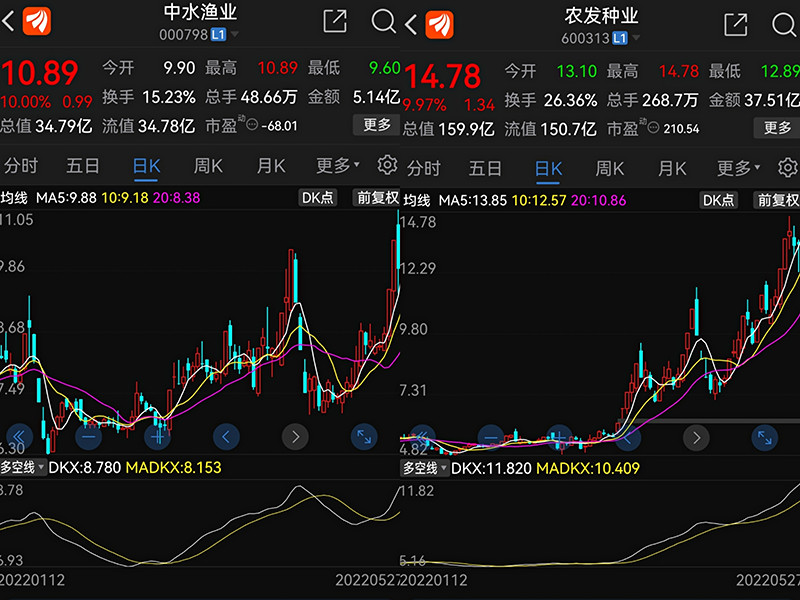The width and height of the screenshot is (800, 600).
Task: Switch 农发种业 to the 五日 tab
Action: click(485, 168)
